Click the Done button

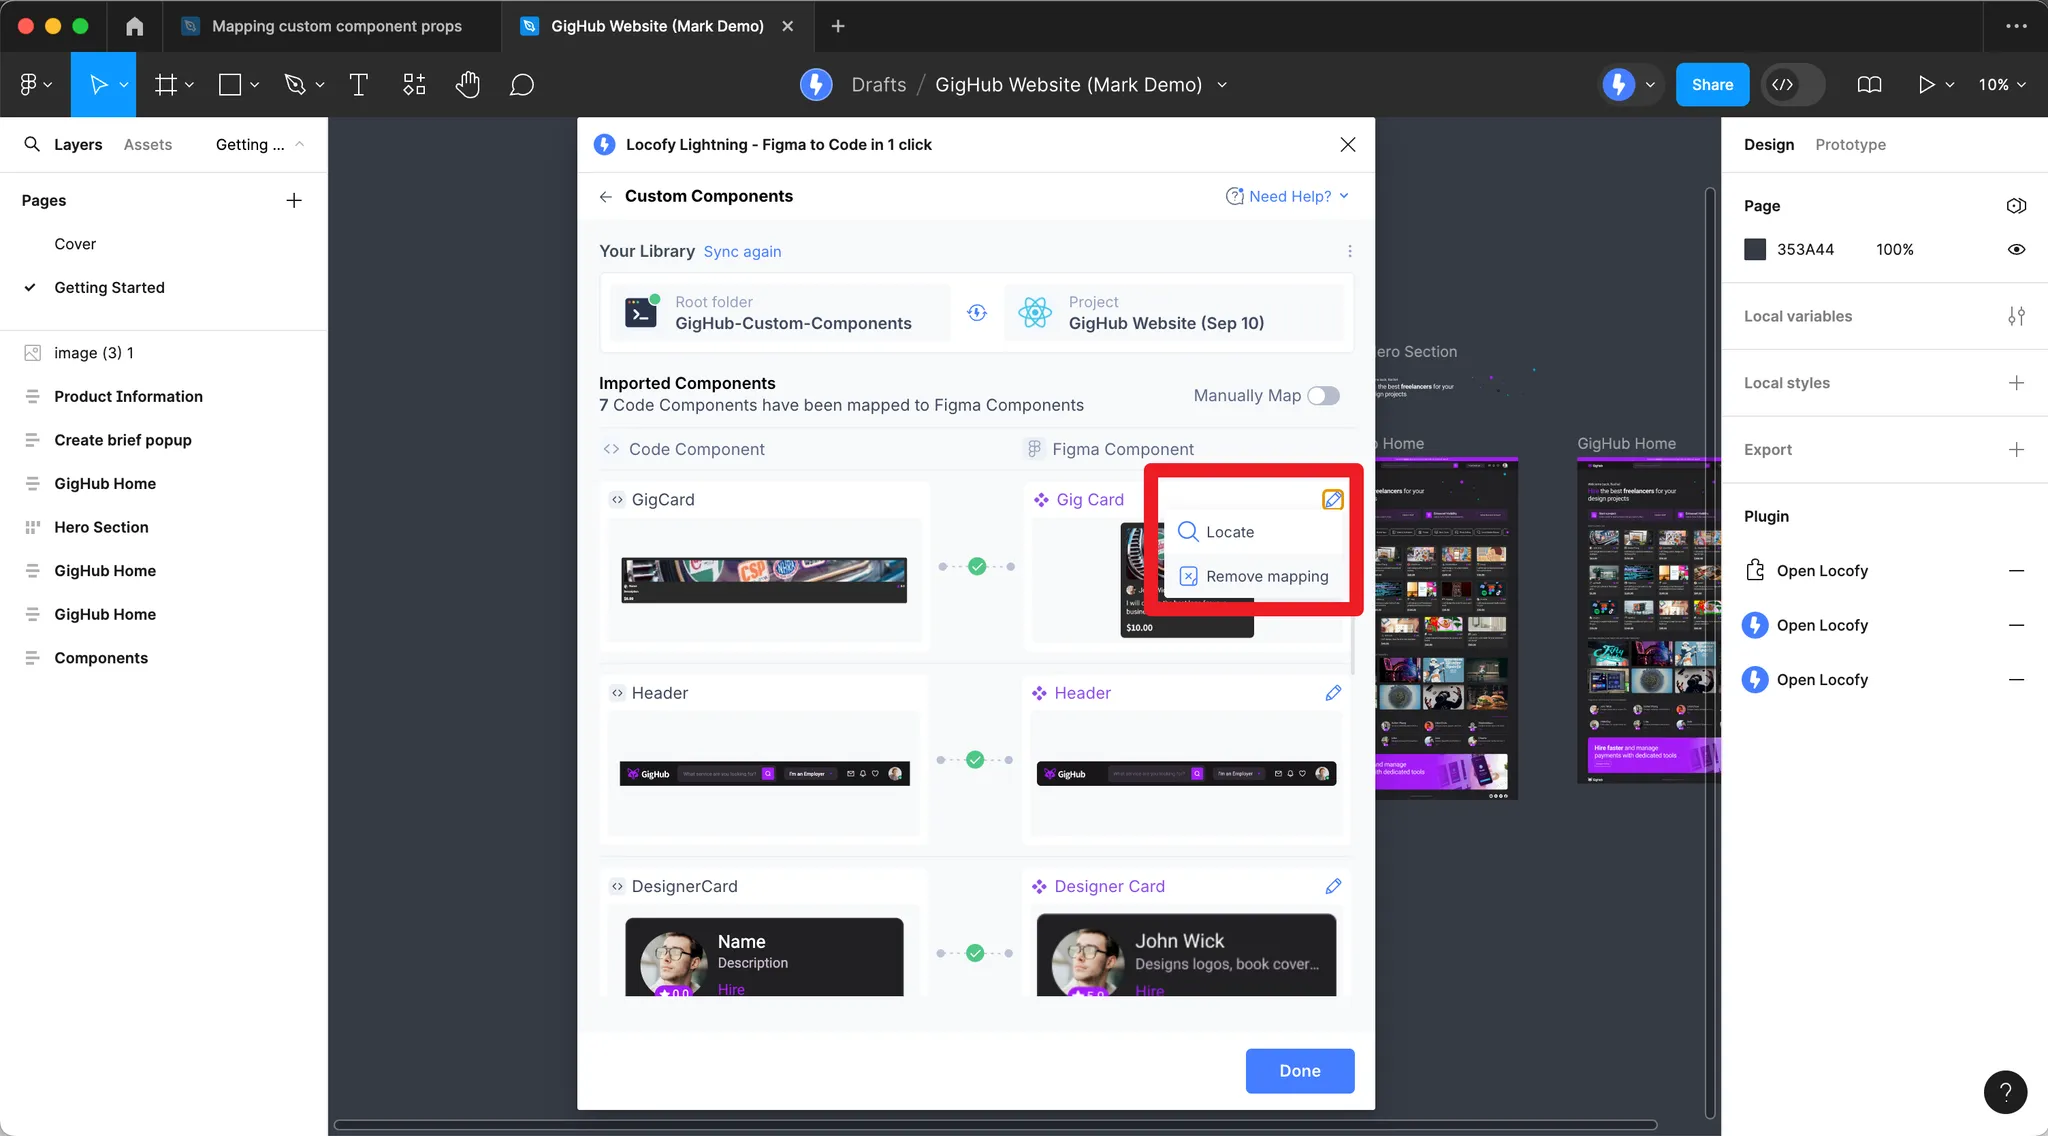pyautogui.click(x=1299, y=1070)
